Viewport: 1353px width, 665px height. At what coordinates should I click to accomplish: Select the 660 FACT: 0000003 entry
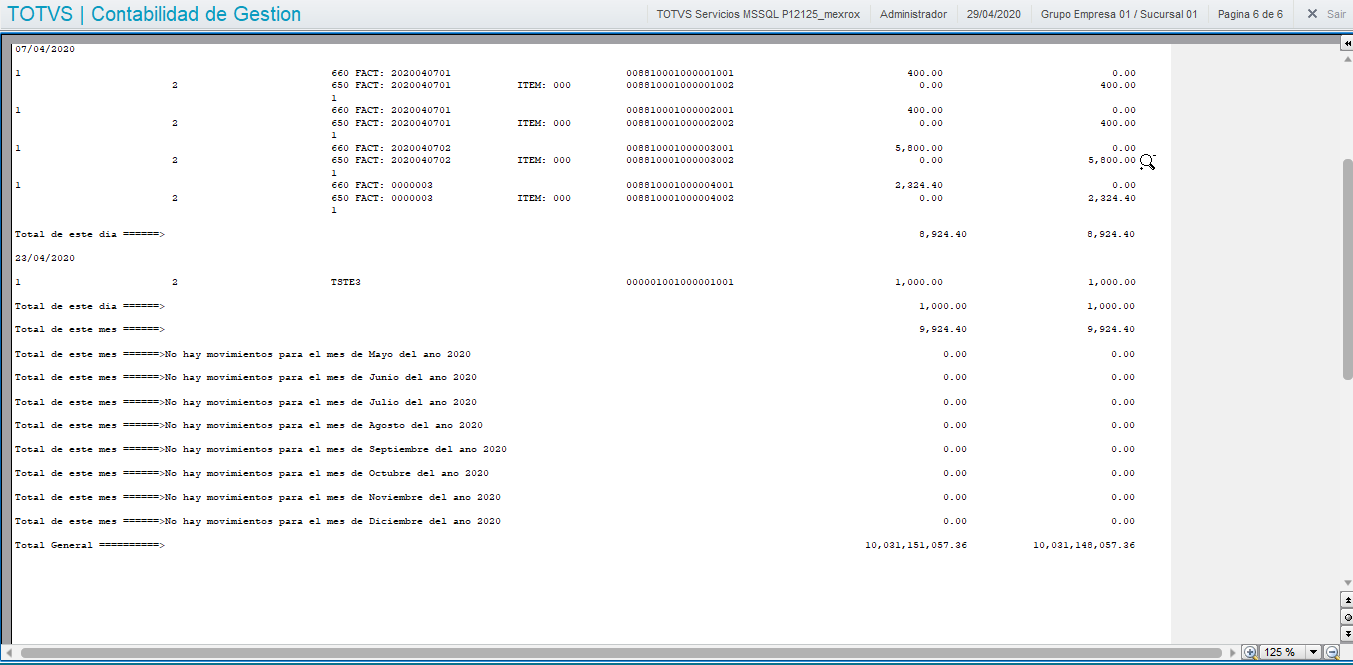(382, 185)
